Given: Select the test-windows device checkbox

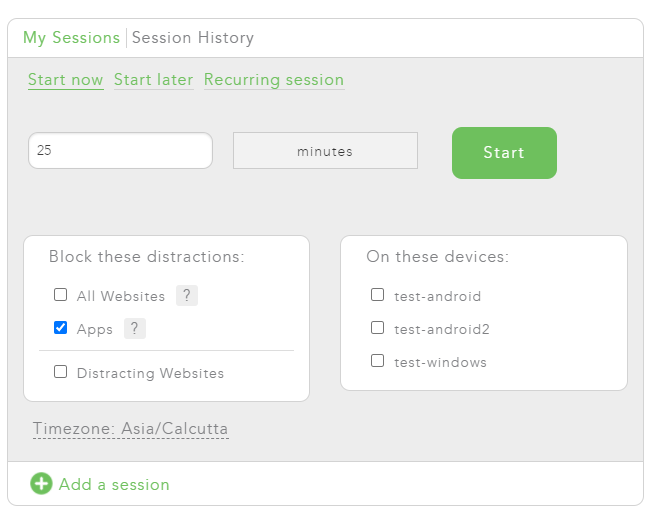Looking at the screenshot, I should pyautogui.click(x=377, y=361).
